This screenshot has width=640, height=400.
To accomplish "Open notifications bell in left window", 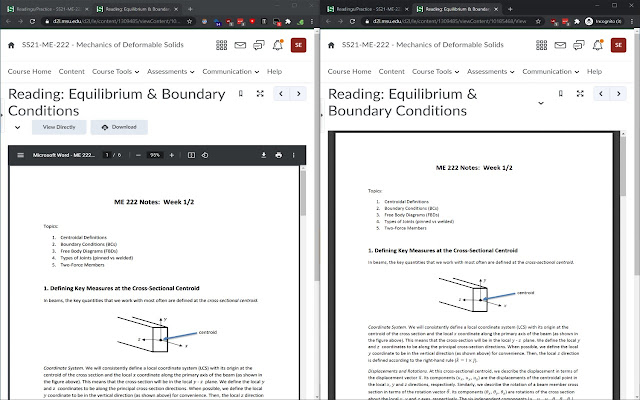I will [278, 45].
